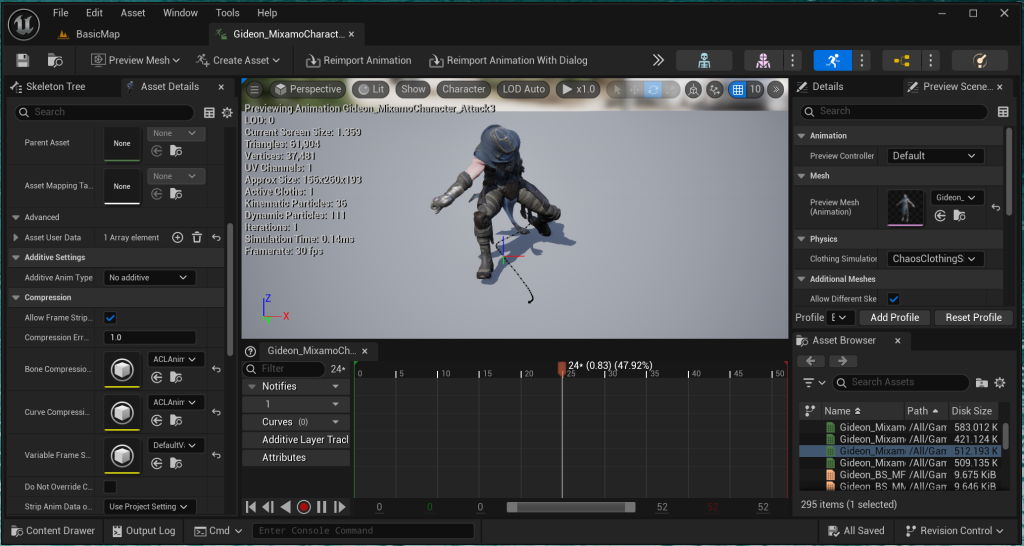The height and width of the screenshot is (546, 1024).
Task: Open the Asset menu
Action: coord(133,12)
